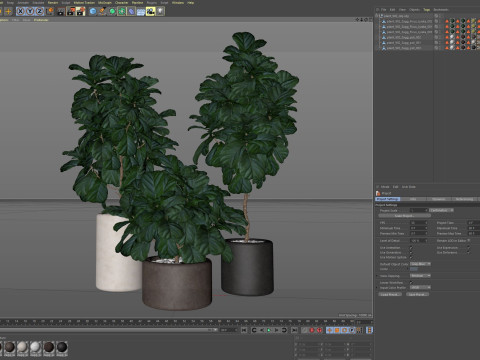Click the go to end playback button

[x=294, y=330]
